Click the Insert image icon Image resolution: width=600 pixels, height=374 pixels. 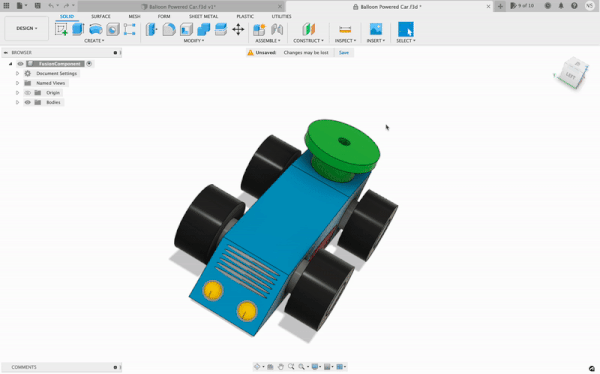[x=375, y=29]
